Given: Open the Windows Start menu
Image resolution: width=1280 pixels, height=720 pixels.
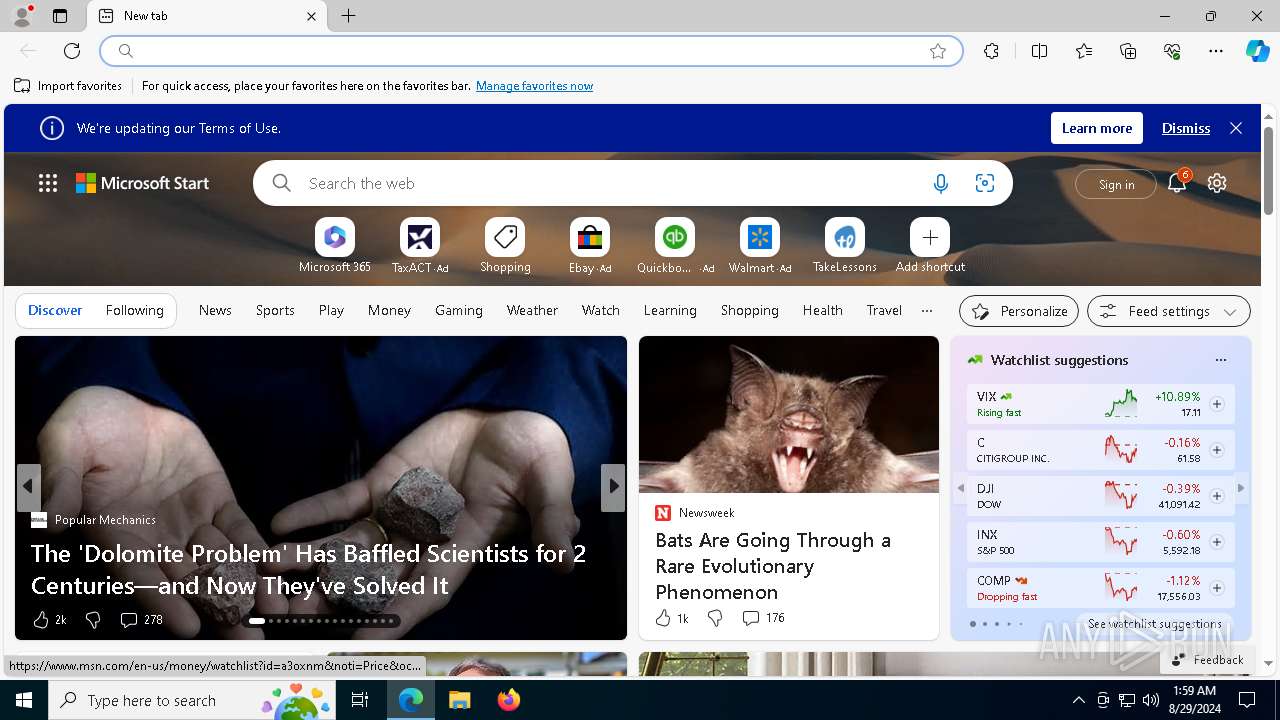Looking at the screenshot, I should pos(24,700).
